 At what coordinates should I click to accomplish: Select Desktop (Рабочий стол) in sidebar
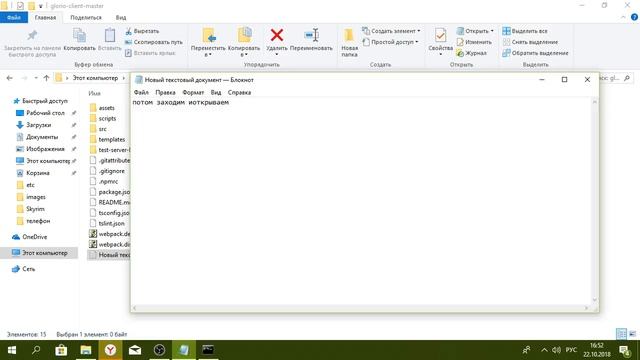(45, 113)
